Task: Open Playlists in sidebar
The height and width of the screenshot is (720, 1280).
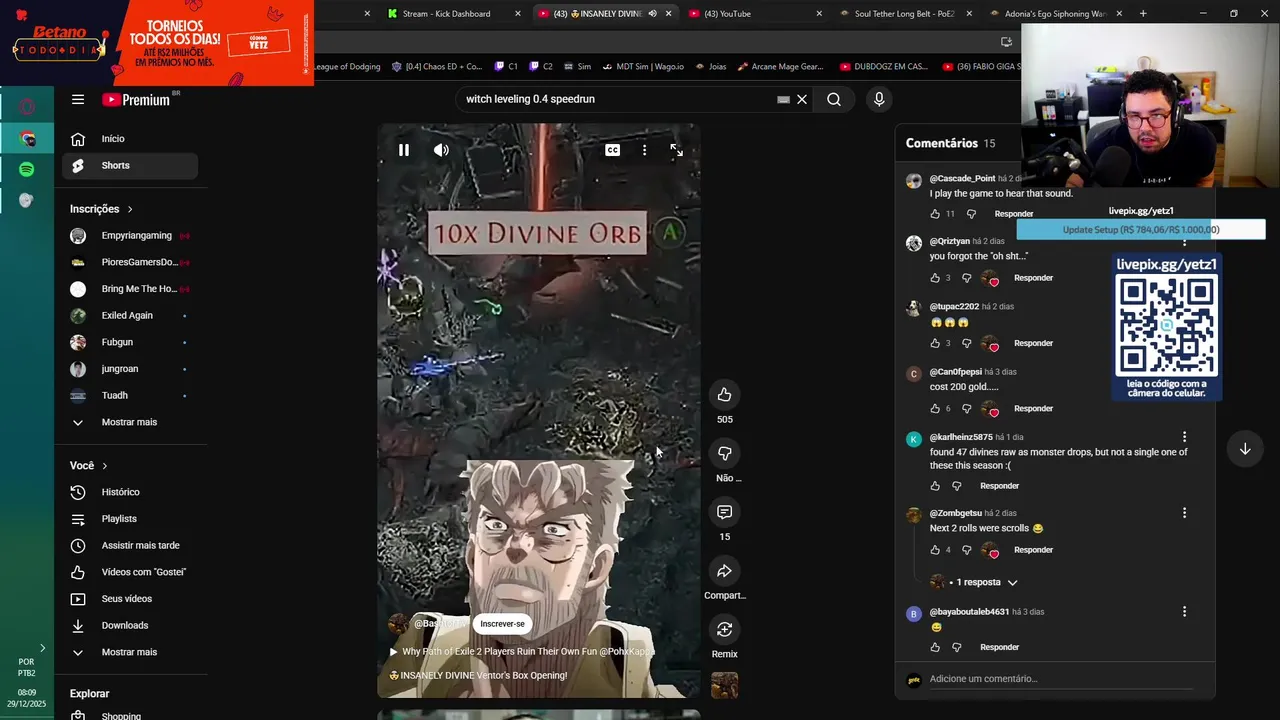Action: pos(130,519)
